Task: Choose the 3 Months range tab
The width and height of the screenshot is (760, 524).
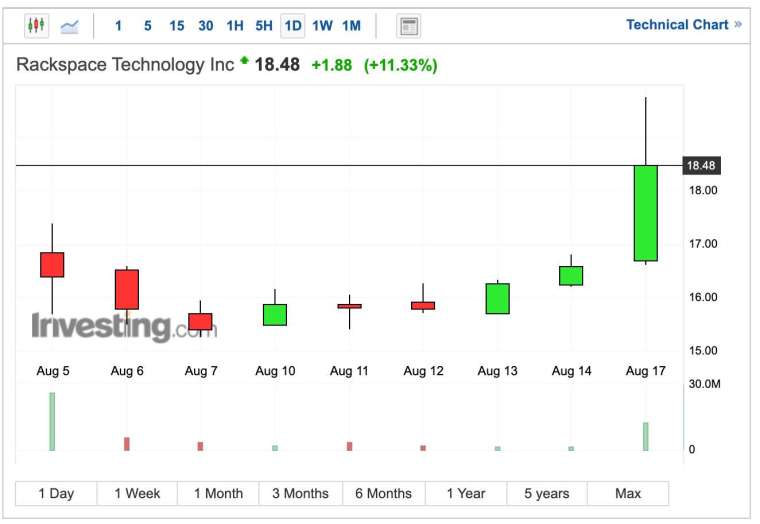Action: click(301, 493)
